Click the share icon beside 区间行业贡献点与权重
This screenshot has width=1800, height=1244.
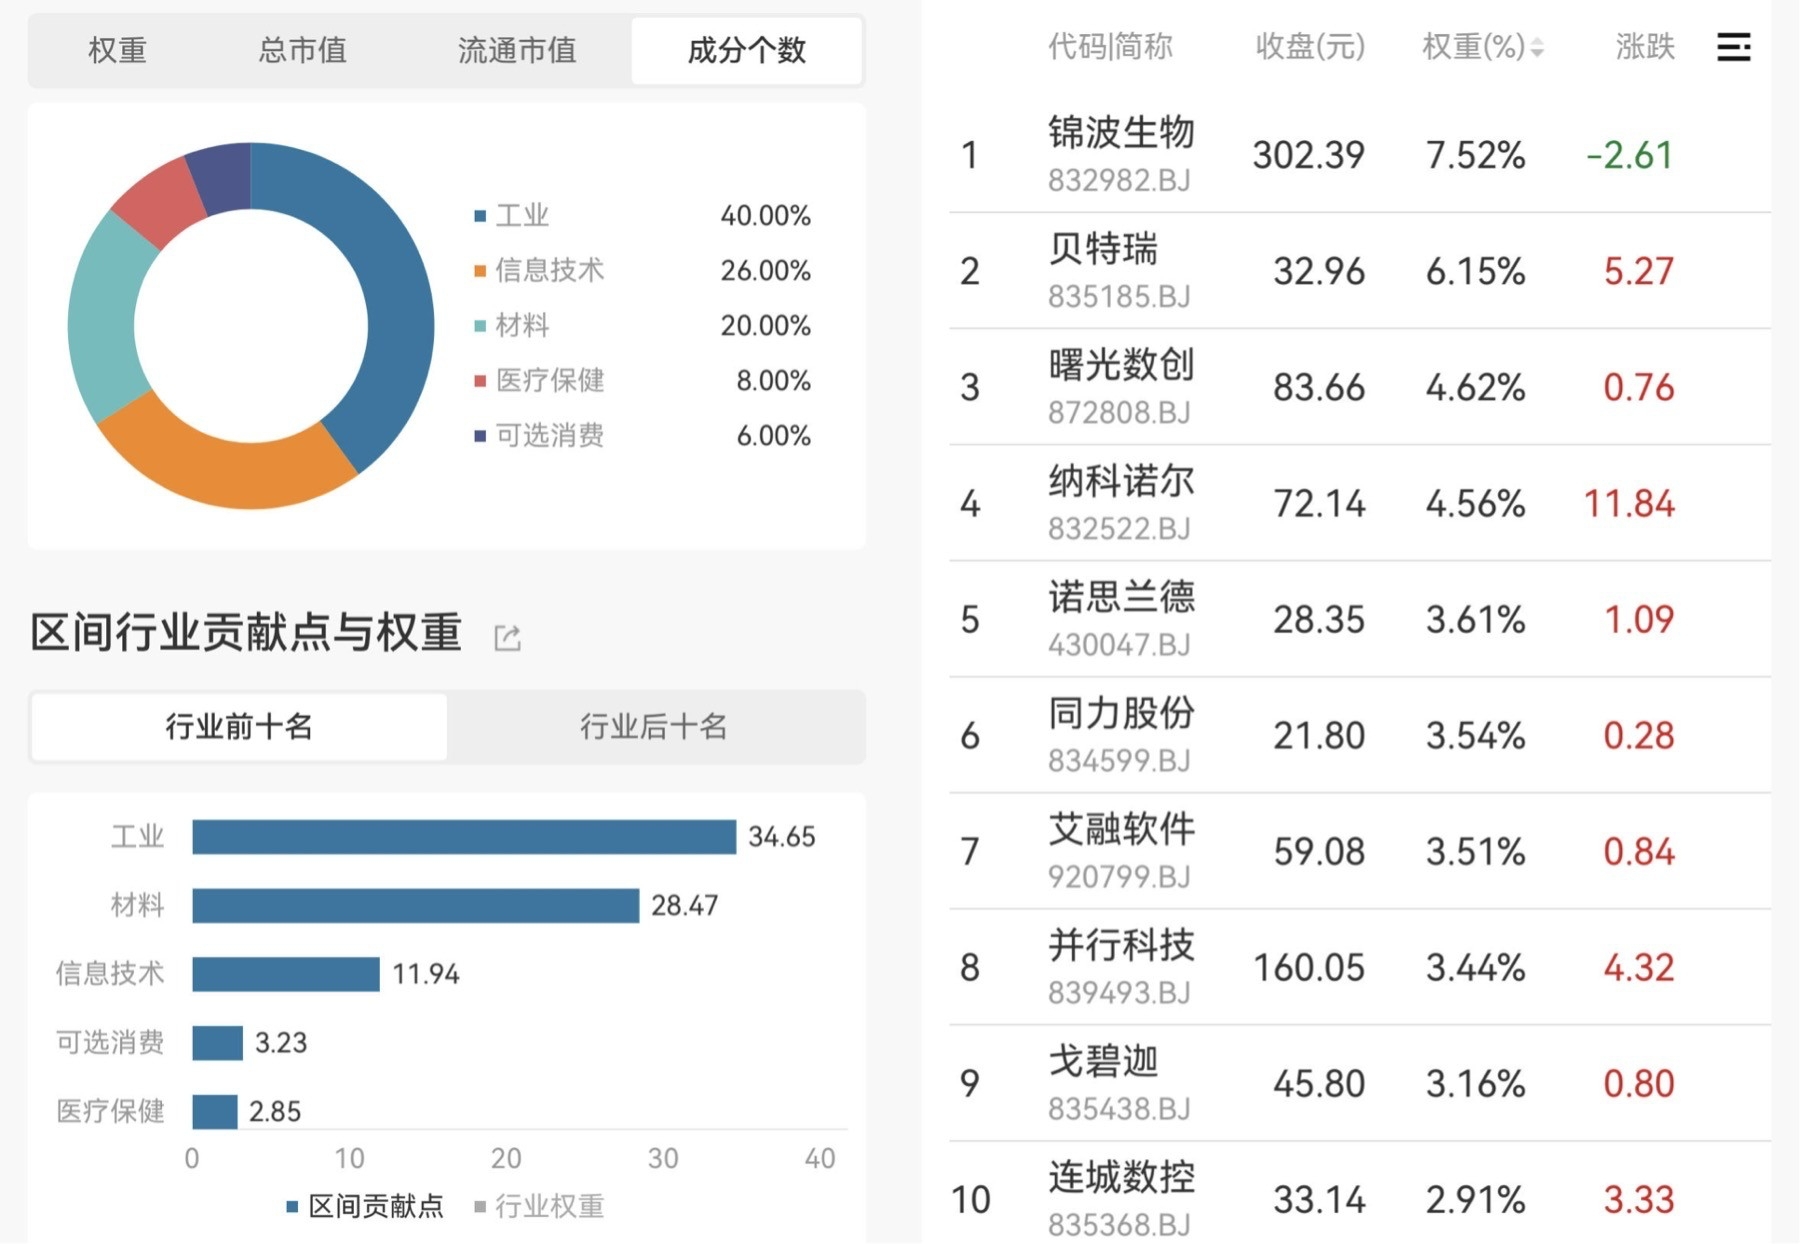(x=508, y=637)
